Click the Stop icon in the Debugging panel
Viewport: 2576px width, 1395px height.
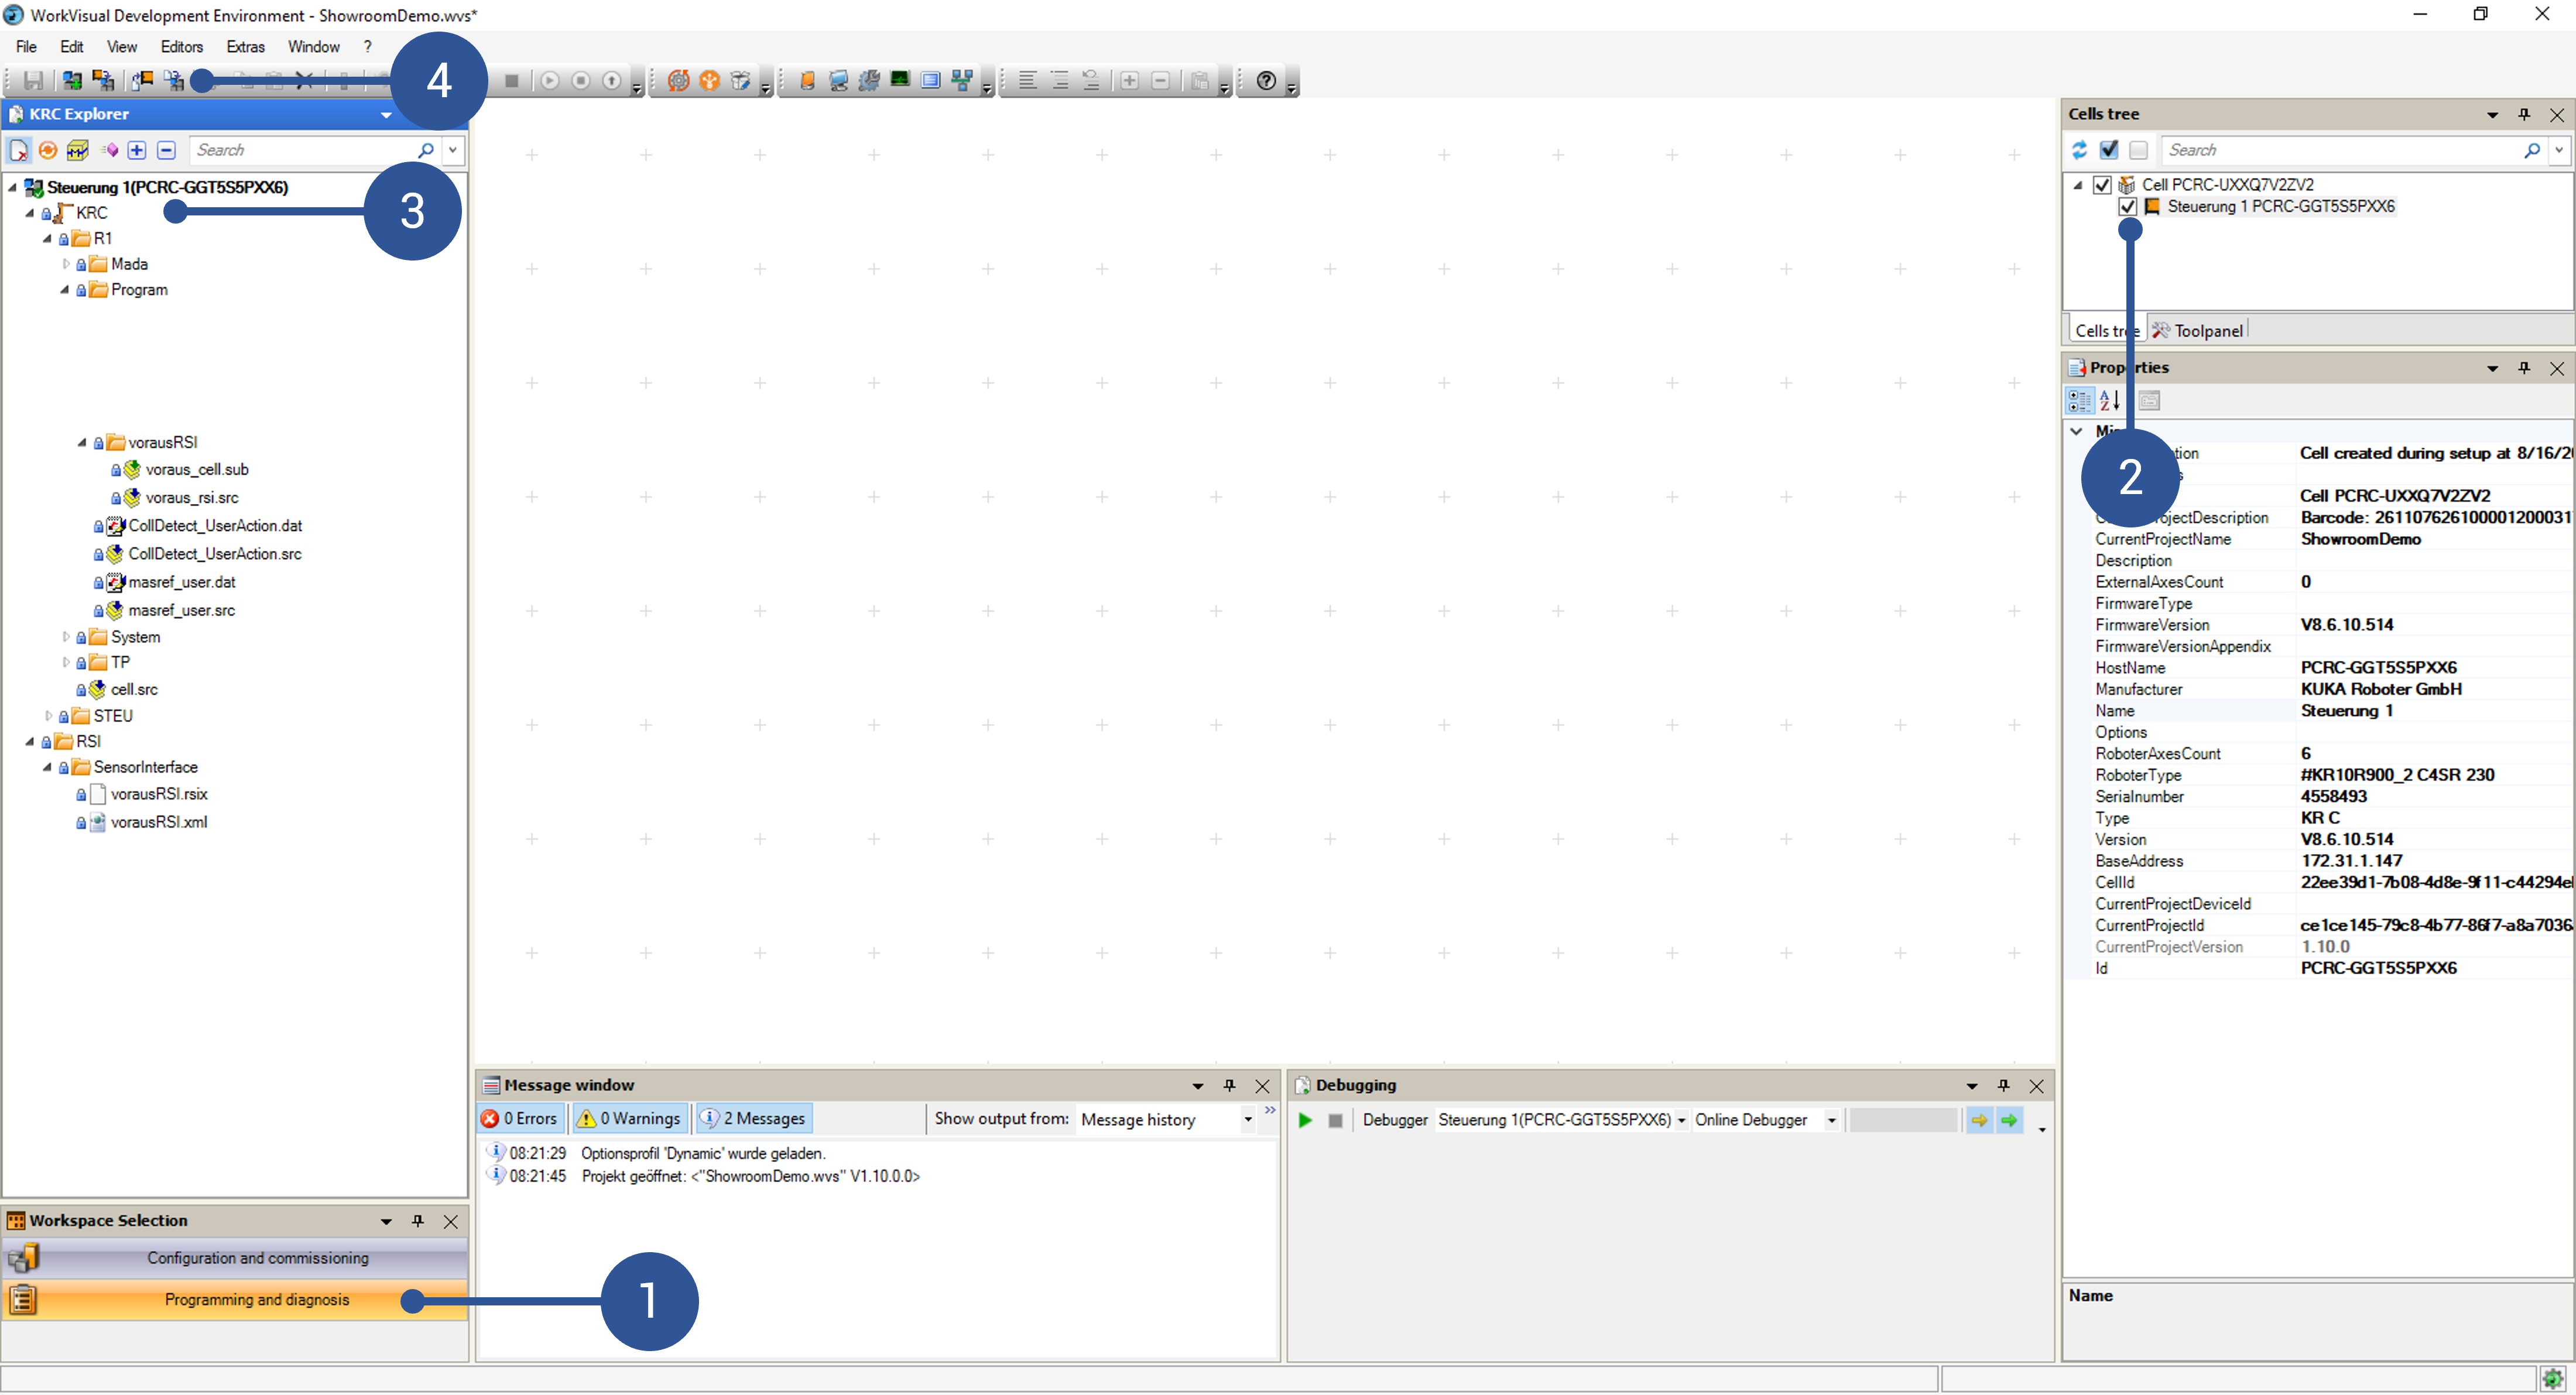[x=1335, y=1120]
